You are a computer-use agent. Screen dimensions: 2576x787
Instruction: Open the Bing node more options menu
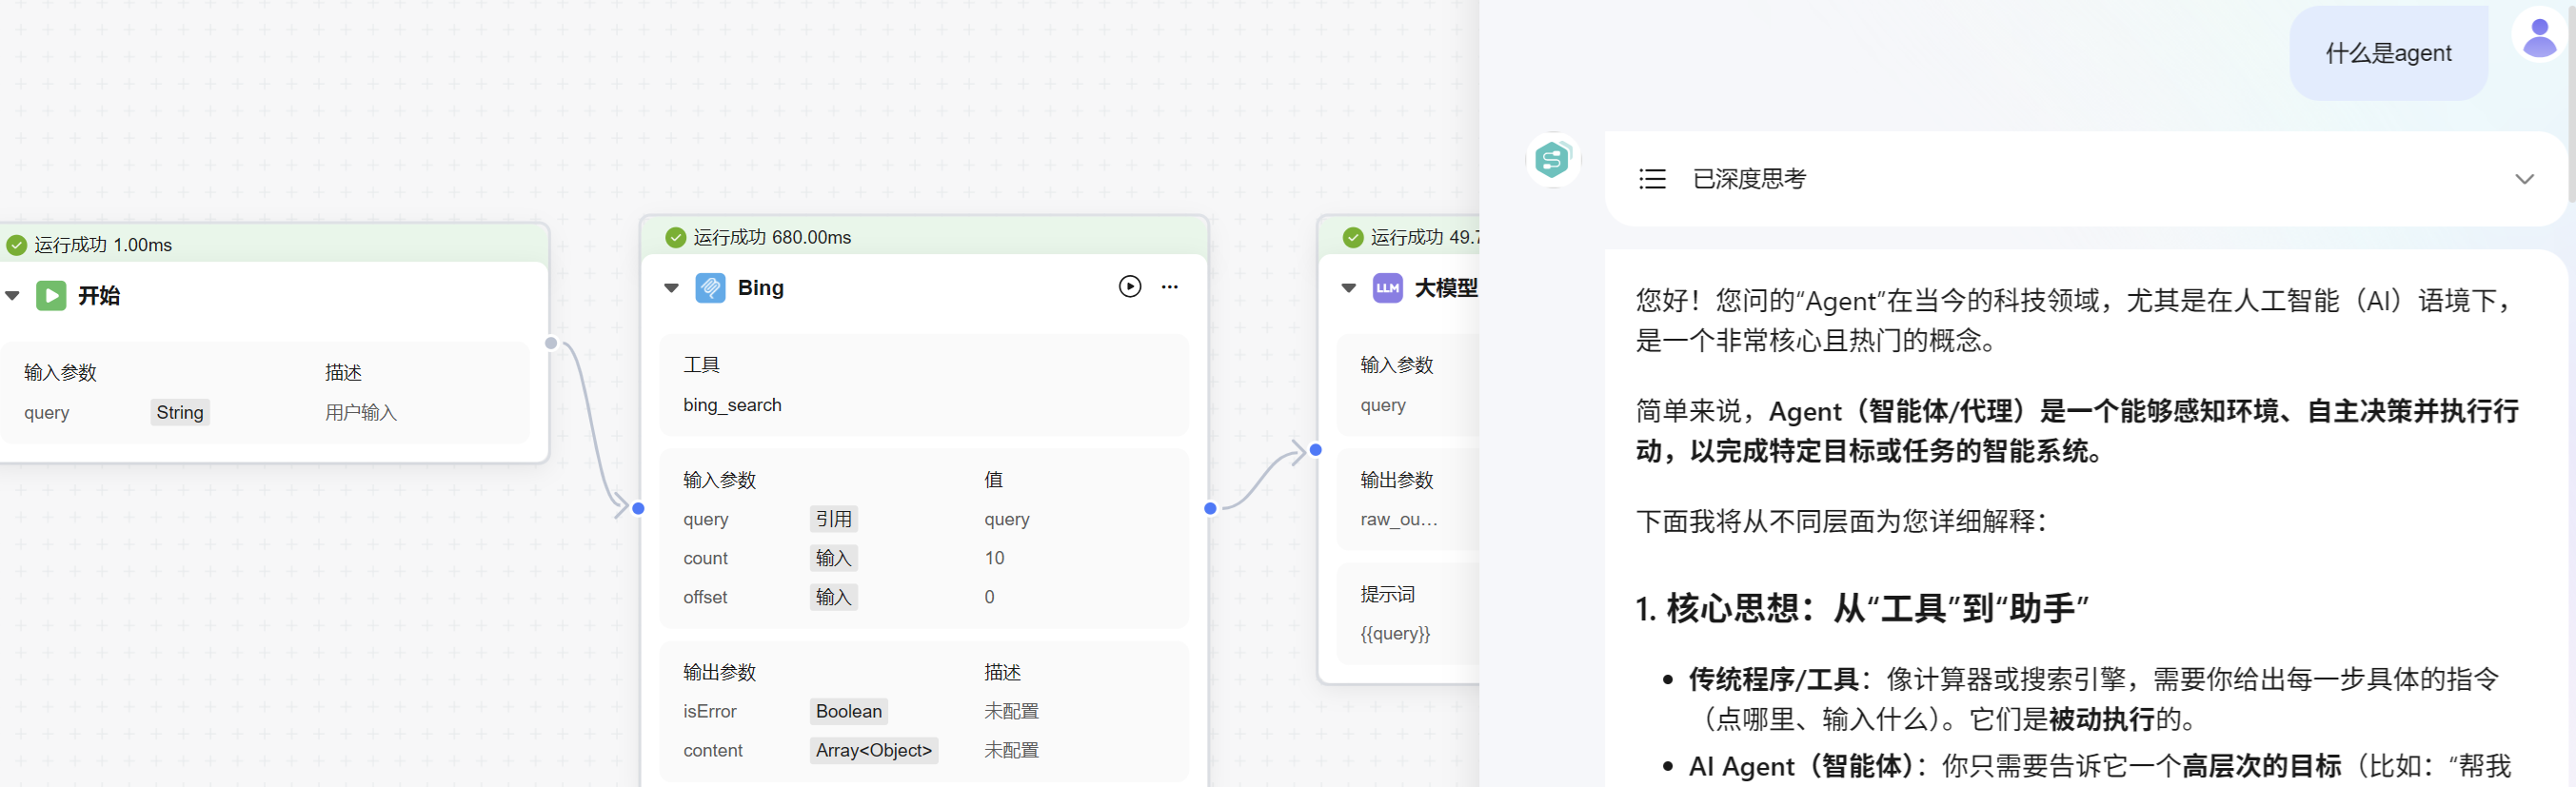coord(1169,287)
